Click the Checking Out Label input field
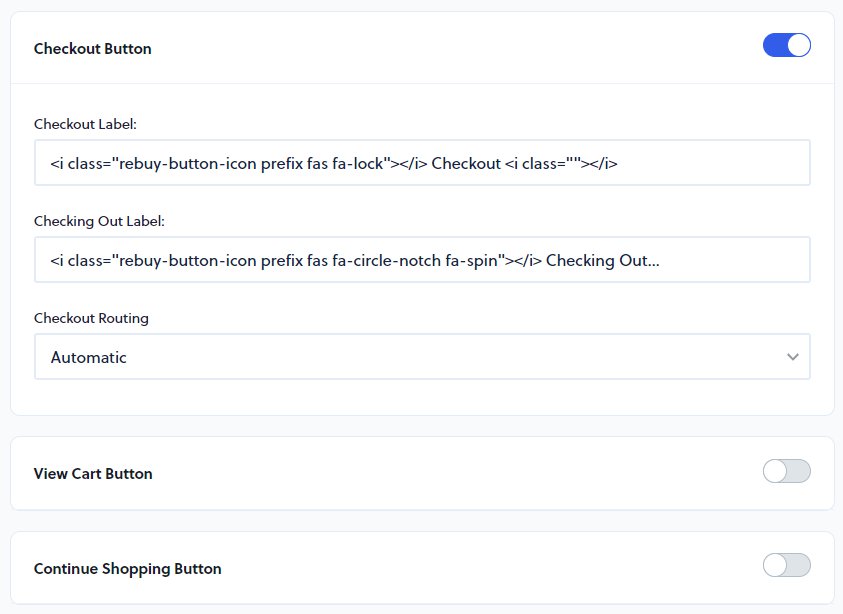 [420, 259]
